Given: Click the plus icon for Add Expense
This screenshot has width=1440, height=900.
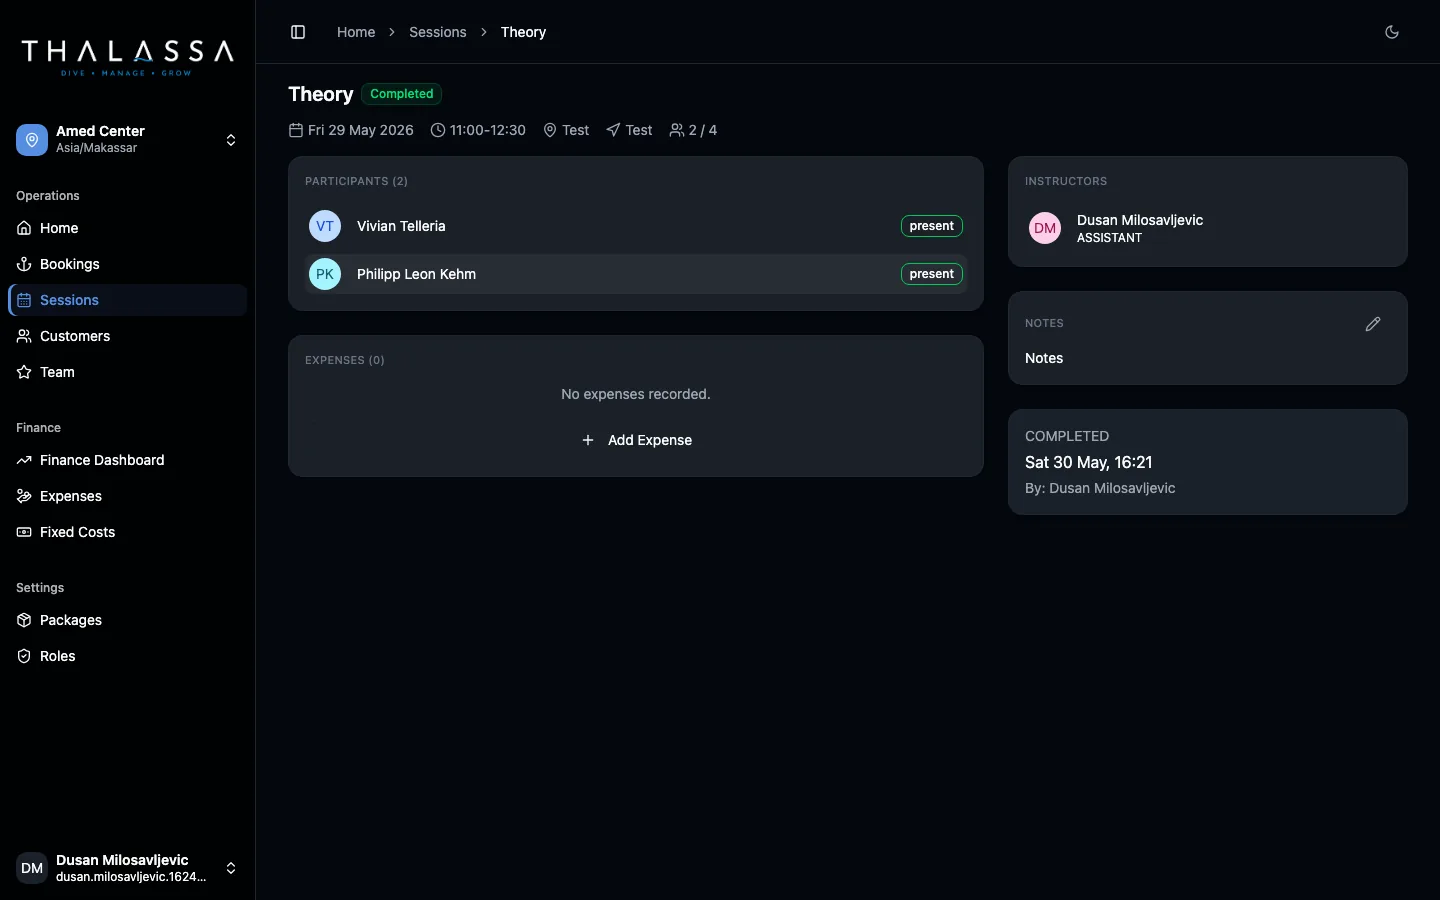Looking at the screenshot, I should pyautogui.click(x=588, y=440).
